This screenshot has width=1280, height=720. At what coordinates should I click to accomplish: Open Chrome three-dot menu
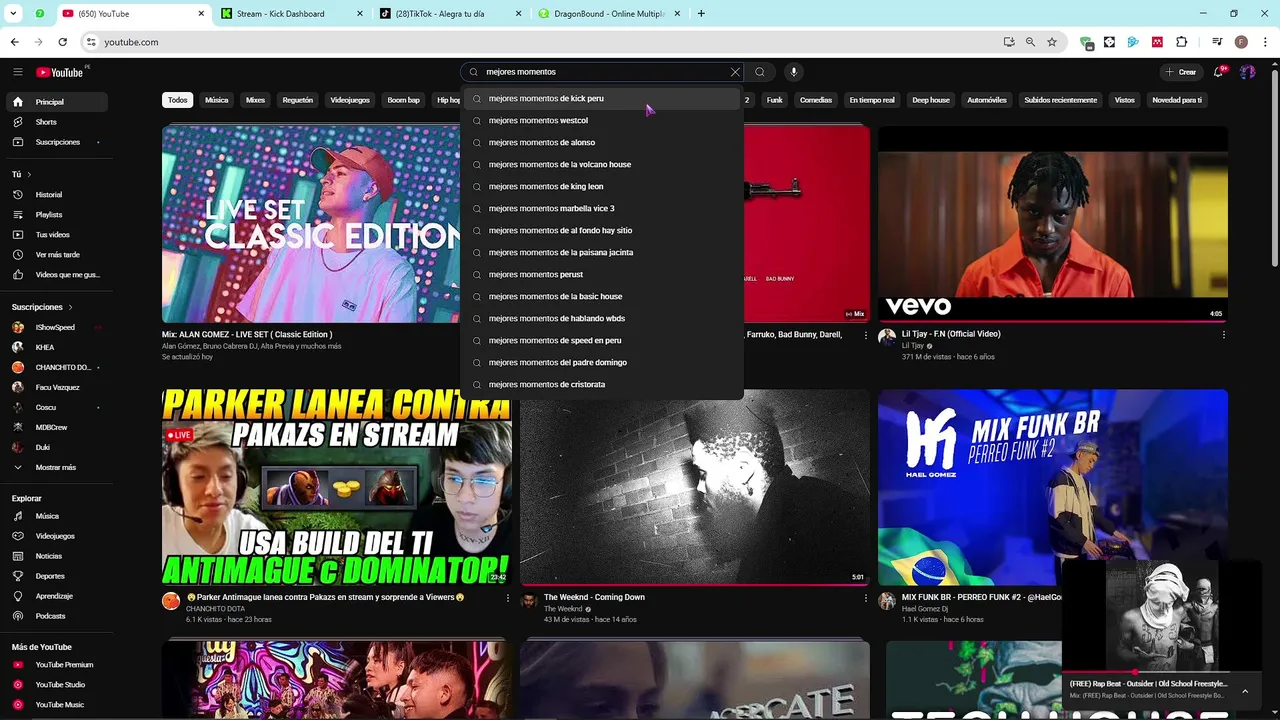1265,42
